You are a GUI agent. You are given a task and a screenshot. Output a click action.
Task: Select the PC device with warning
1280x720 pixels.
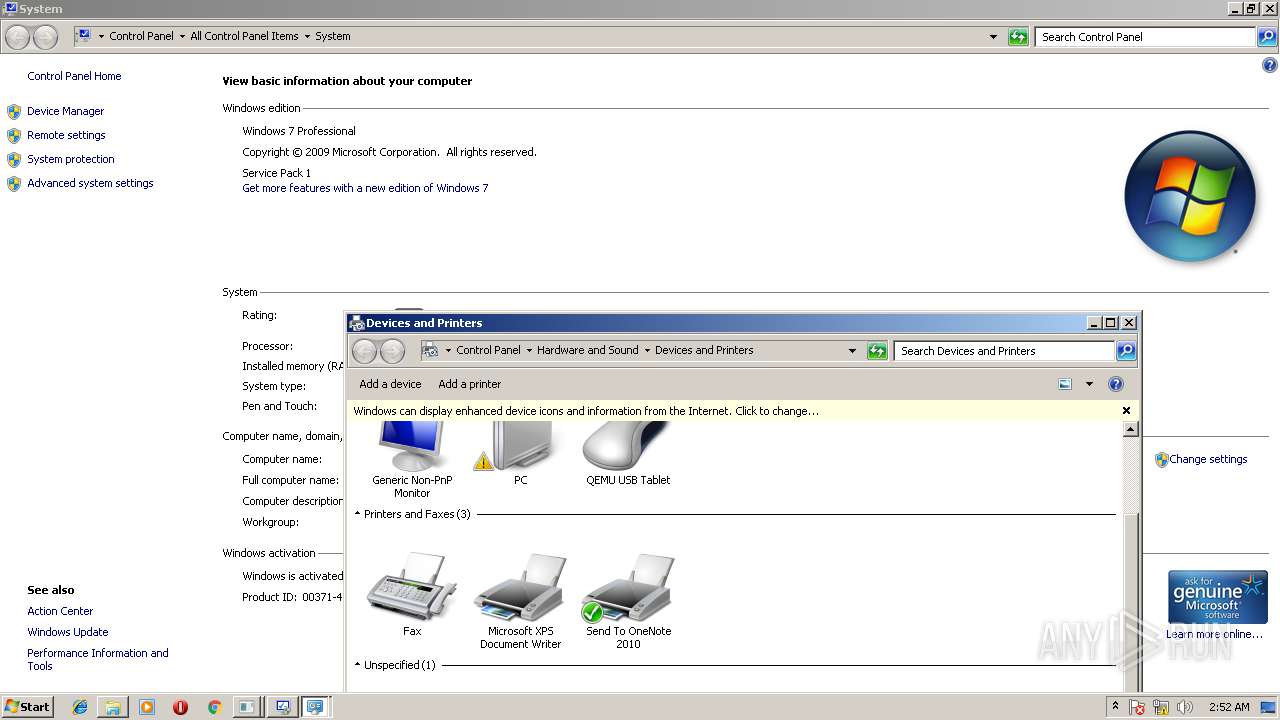(x=520, y=455)
